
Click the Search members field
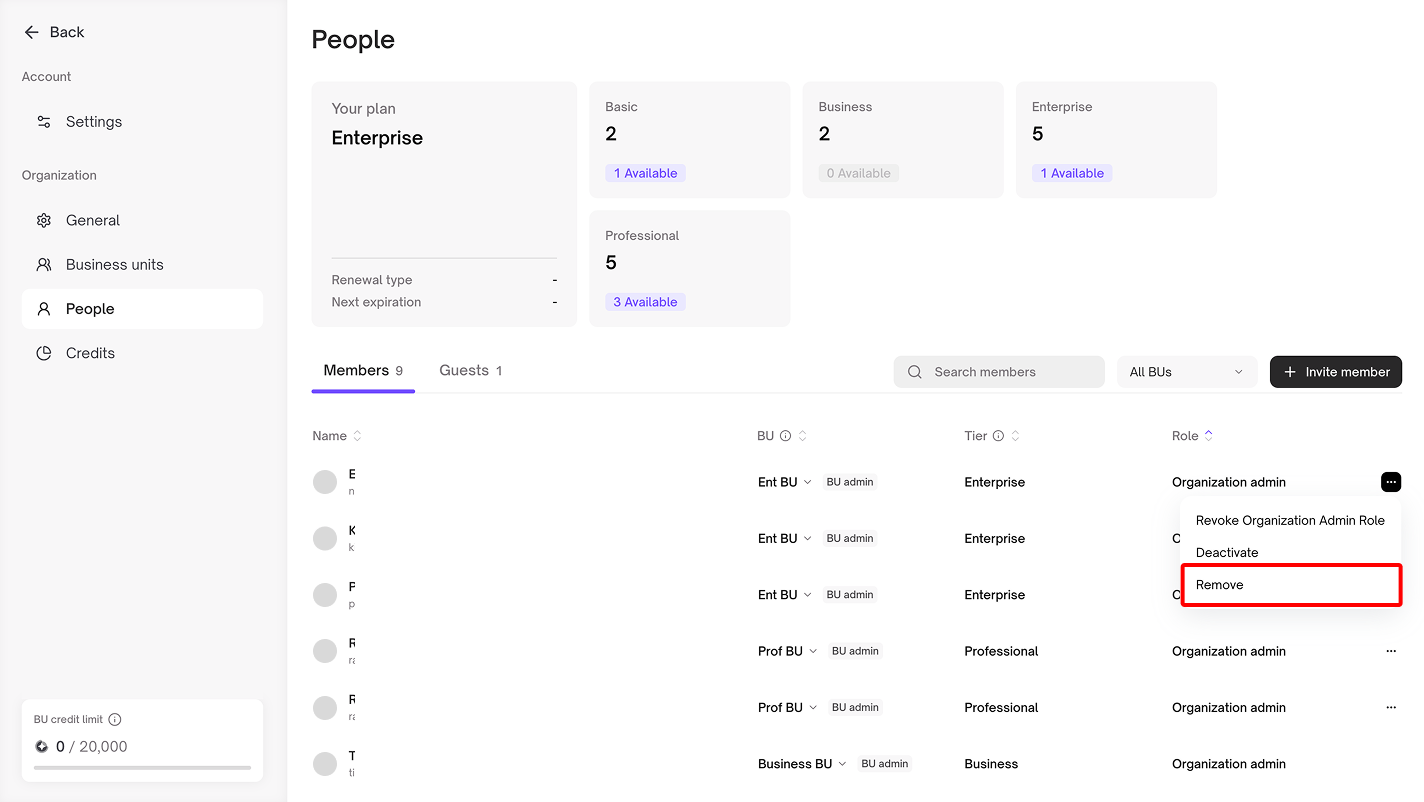999,372
